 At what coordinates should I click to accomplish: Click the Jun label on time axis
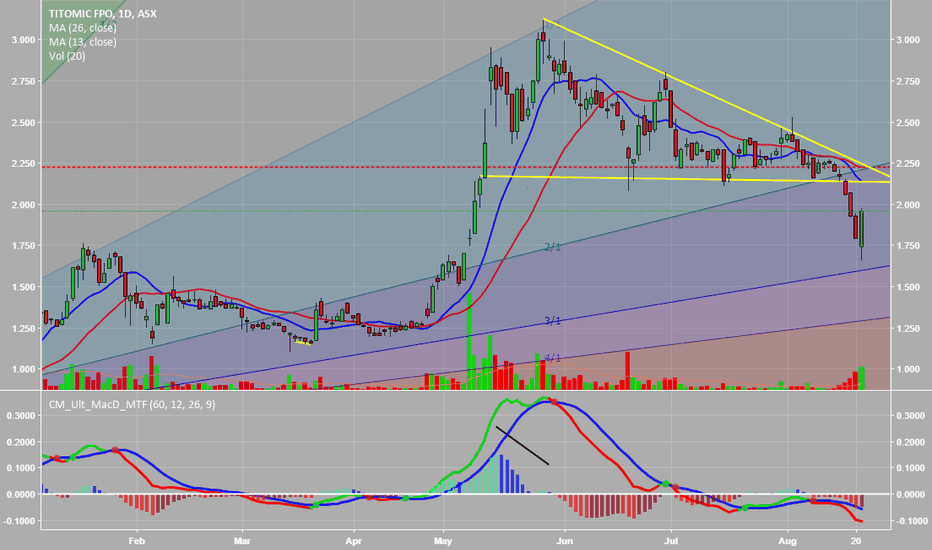[565, 540]
